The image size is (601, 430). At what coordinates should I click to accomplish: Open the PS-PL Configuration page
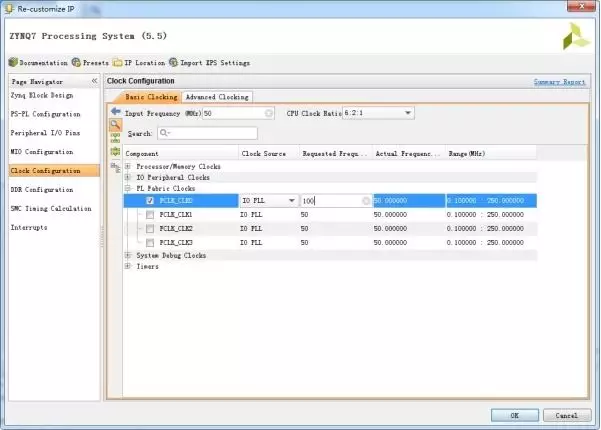click(x=45, y=114)
